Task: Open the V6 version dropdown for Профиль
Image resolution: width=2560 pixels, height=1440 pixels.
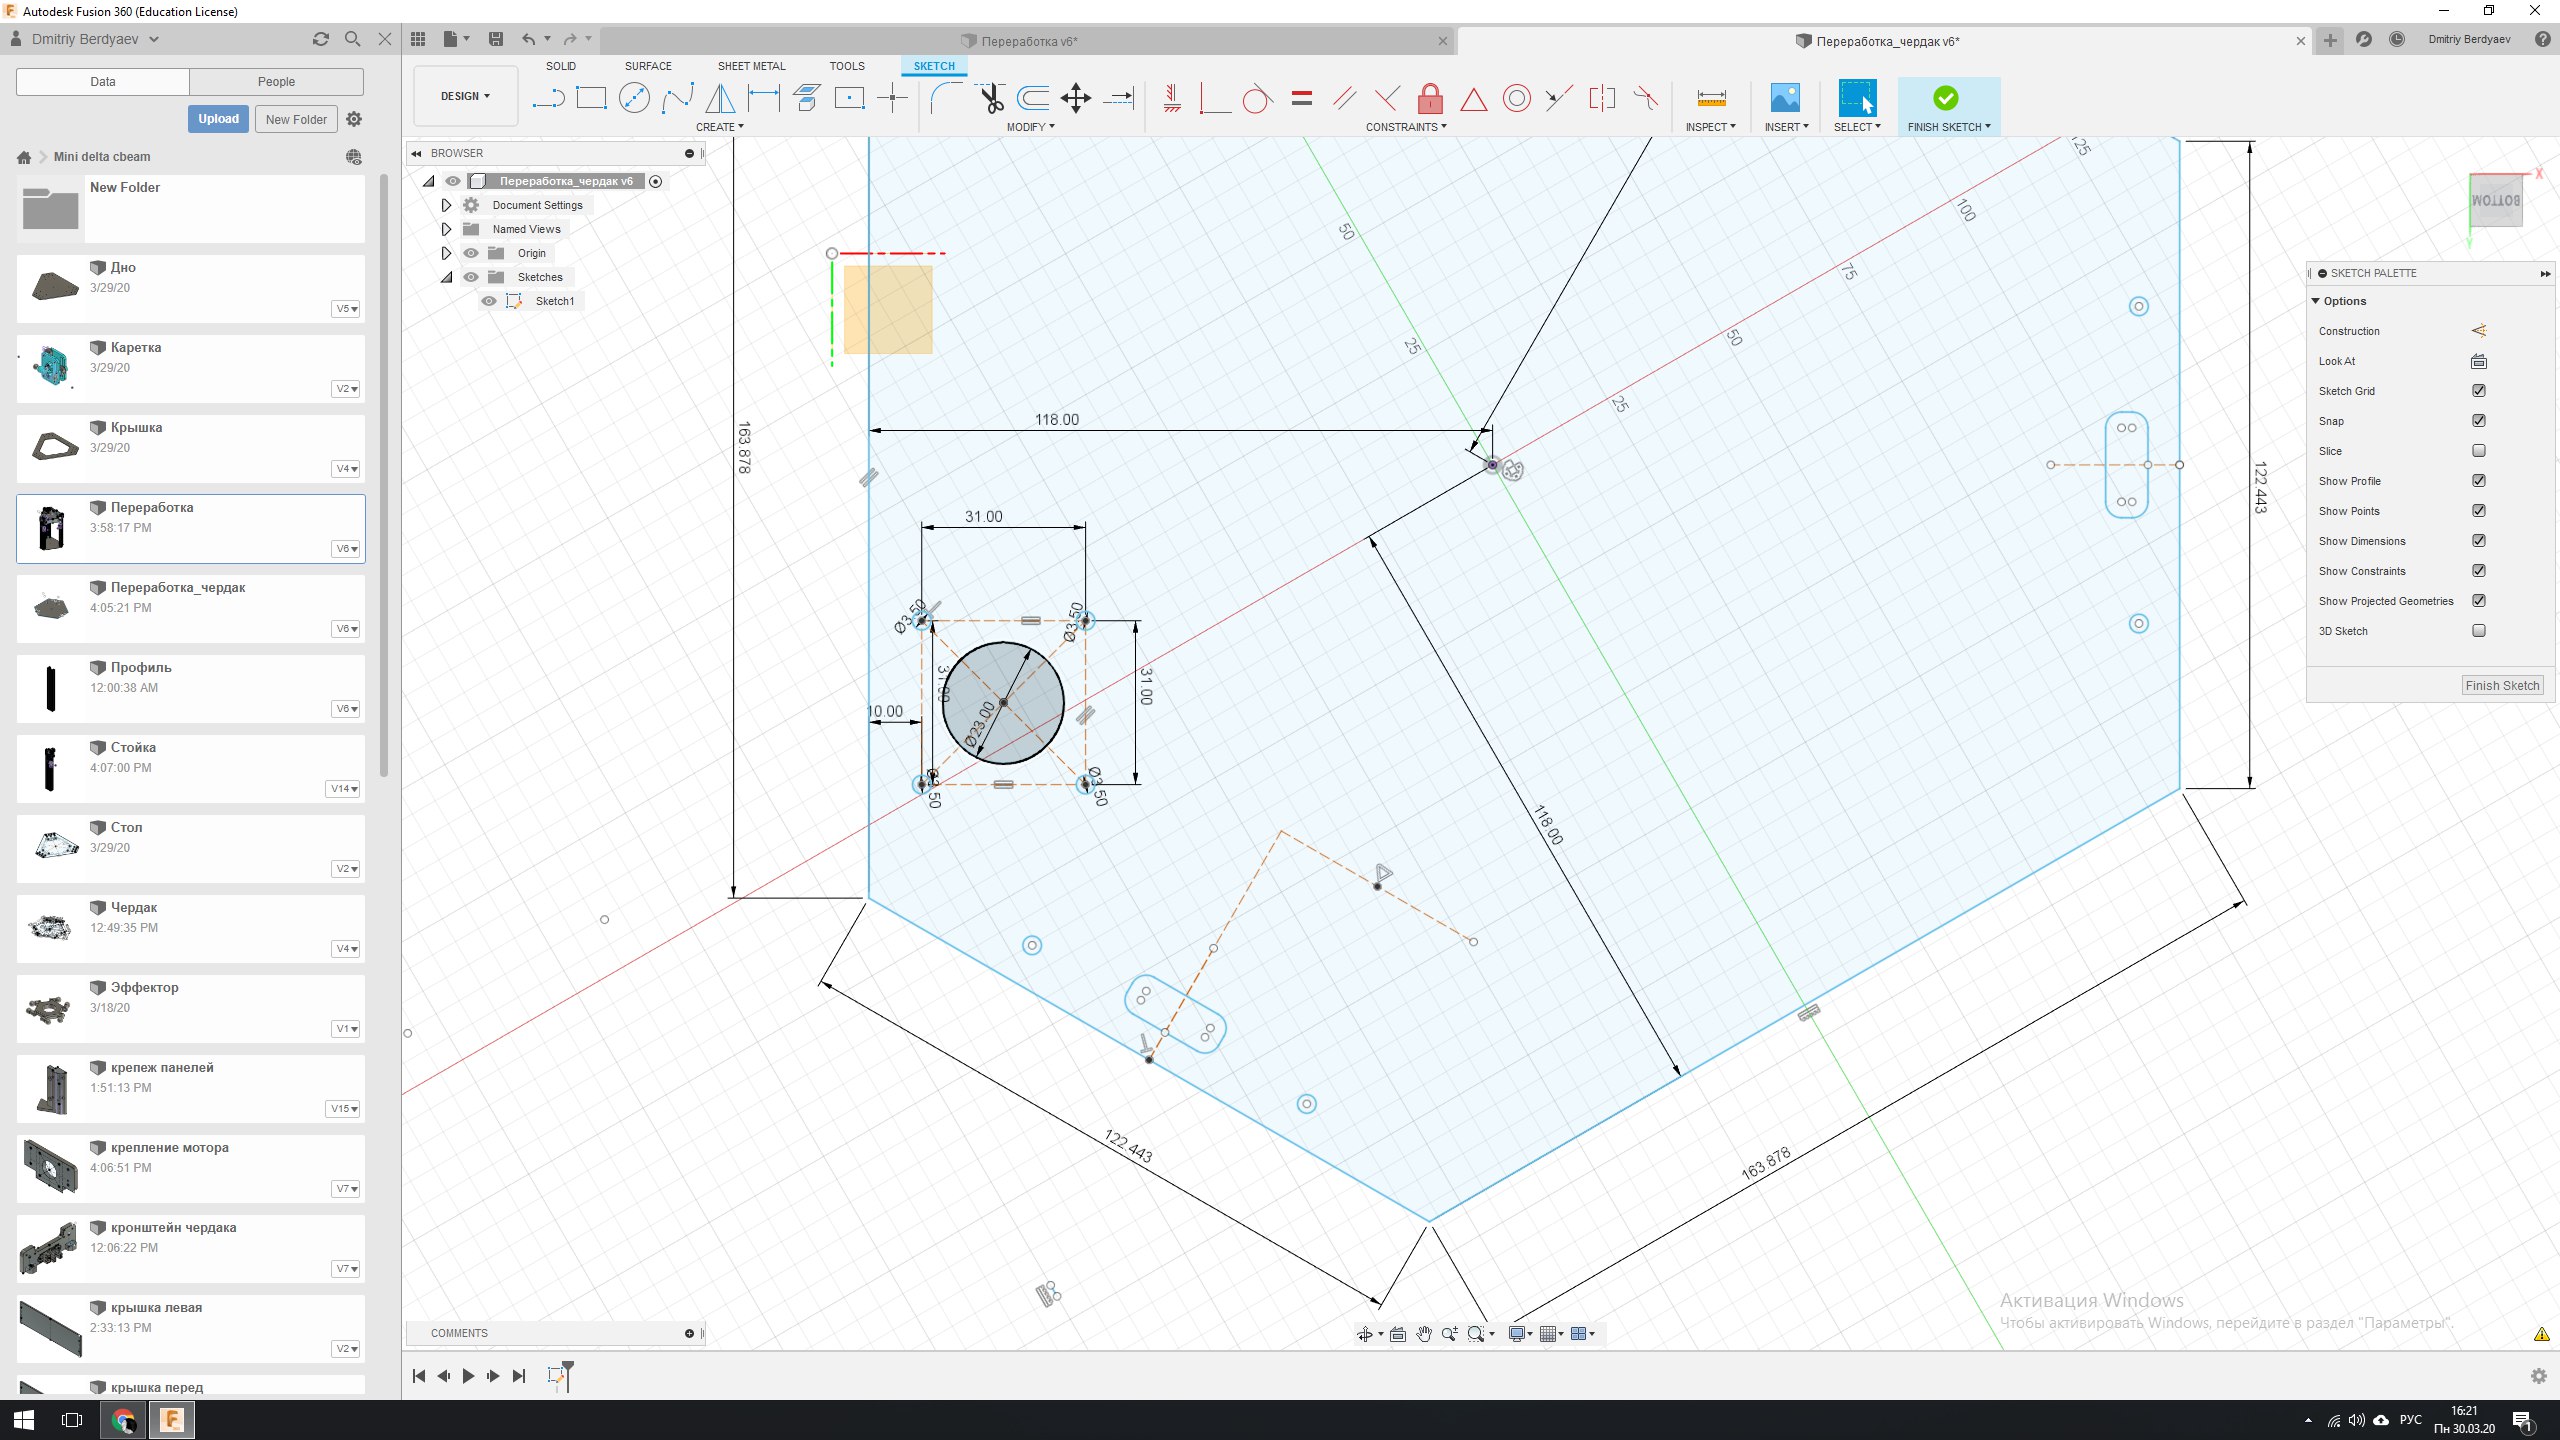Action: [x=346, y=709]
